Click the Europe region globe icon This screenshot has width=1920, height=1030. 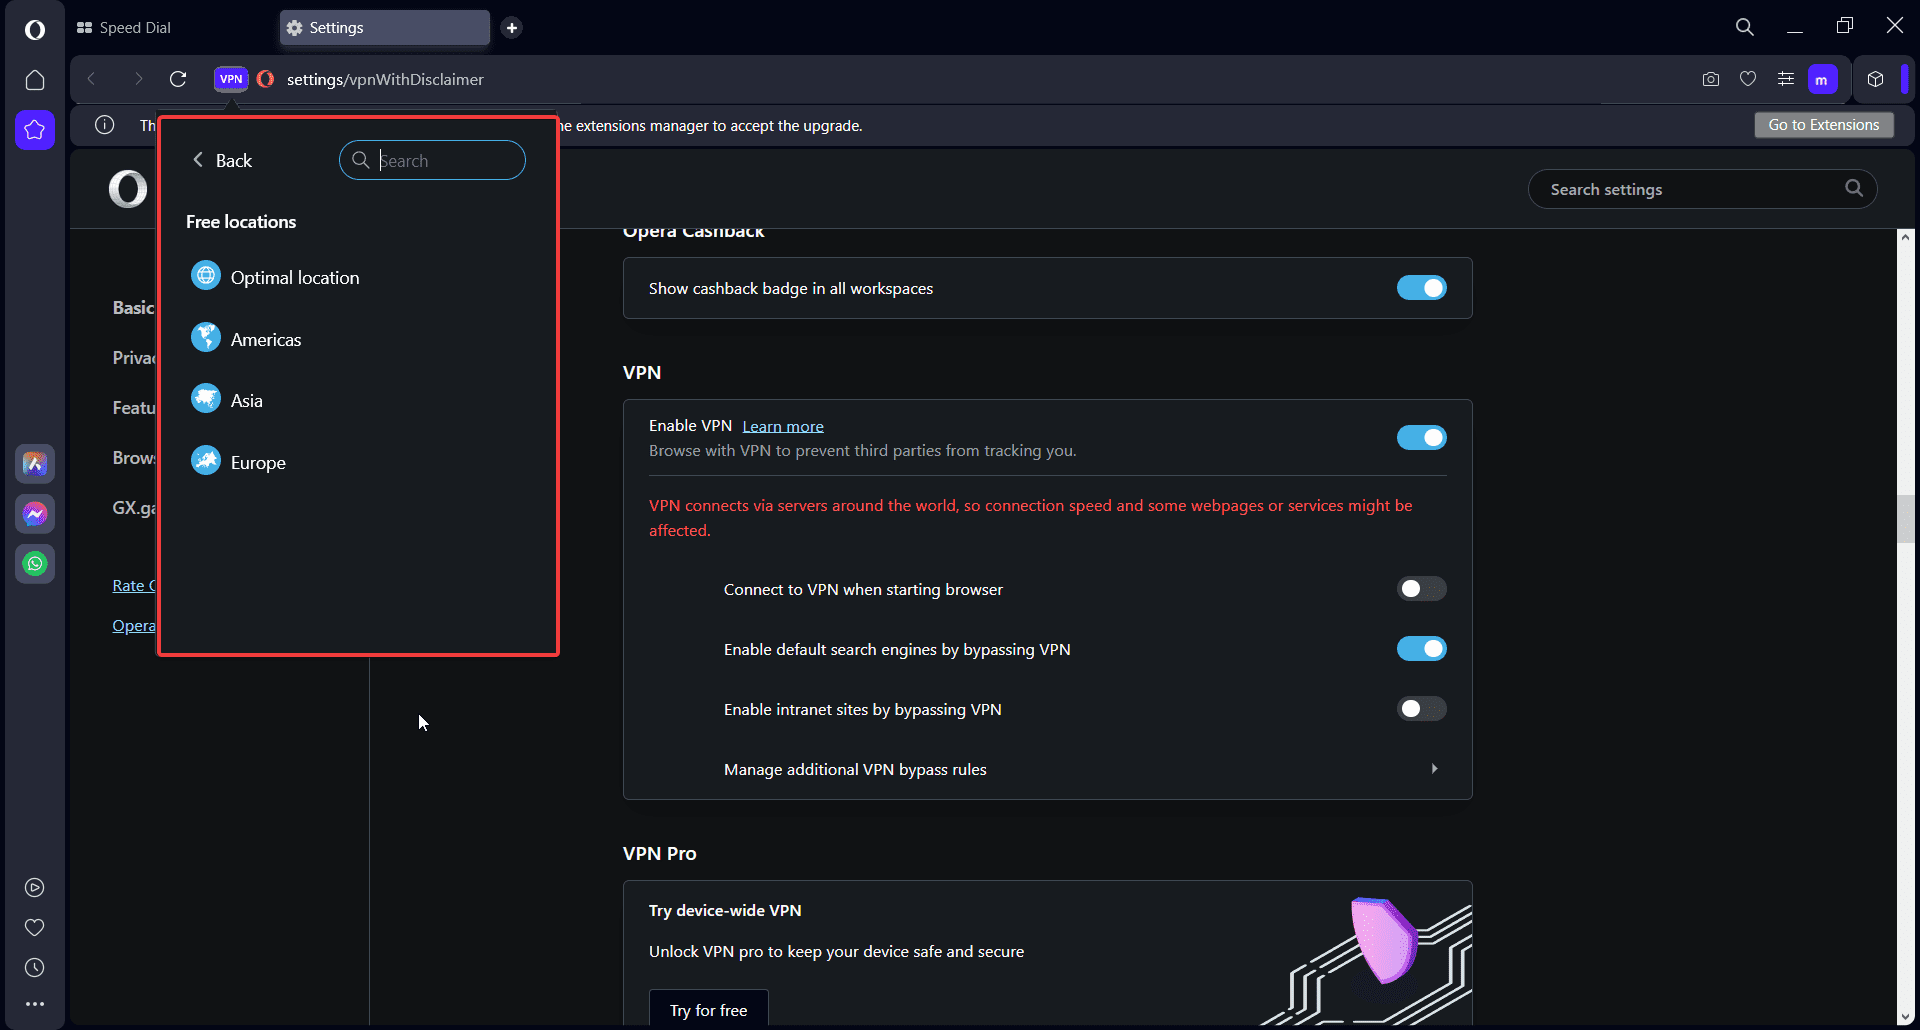coord(206,460)
